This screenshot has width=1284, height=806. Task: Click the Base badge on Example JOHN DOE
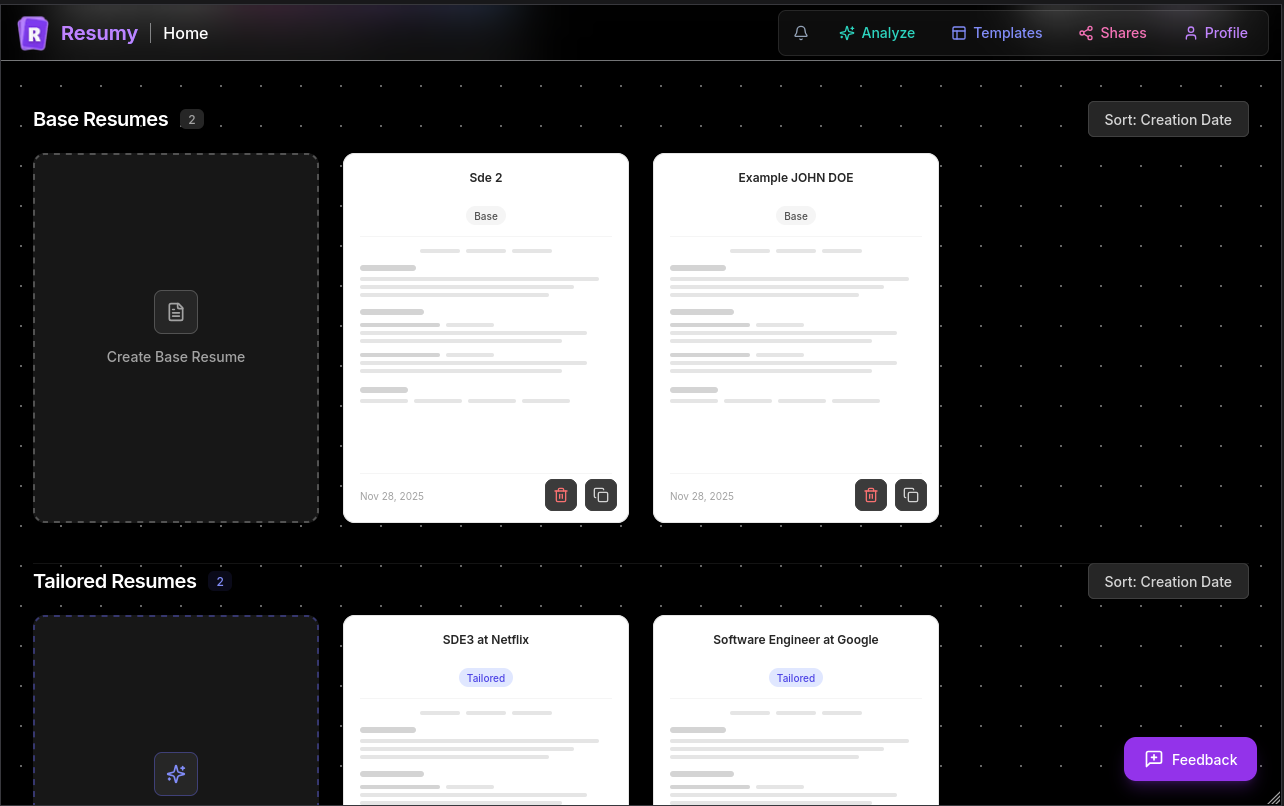pos(796,216)
